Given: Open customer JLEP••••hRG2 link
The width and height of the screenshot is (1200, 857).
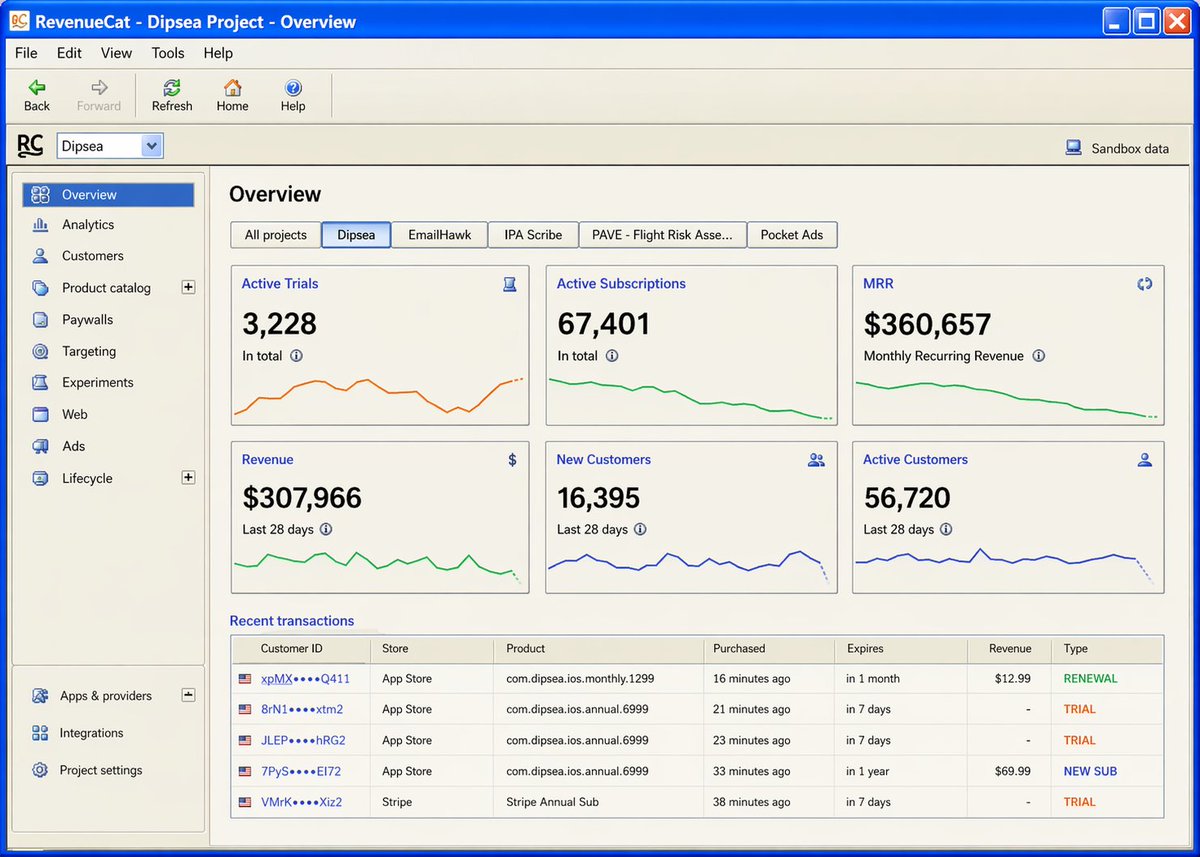Looking at the screenshot, I should [304, 741].
